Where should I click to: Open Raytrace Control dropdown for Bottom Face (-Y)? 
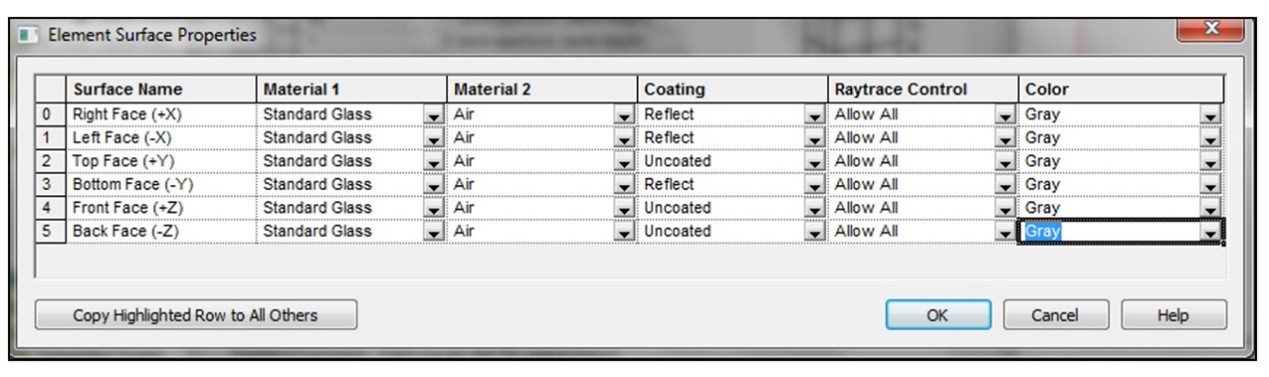pos(1005,185)
